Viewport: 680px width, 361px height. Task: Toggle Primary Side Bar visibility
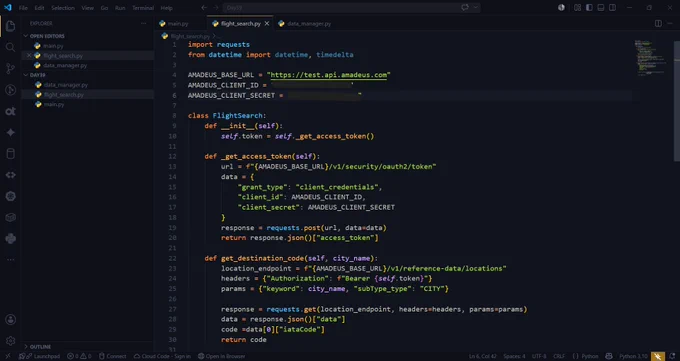coord(589,8)
